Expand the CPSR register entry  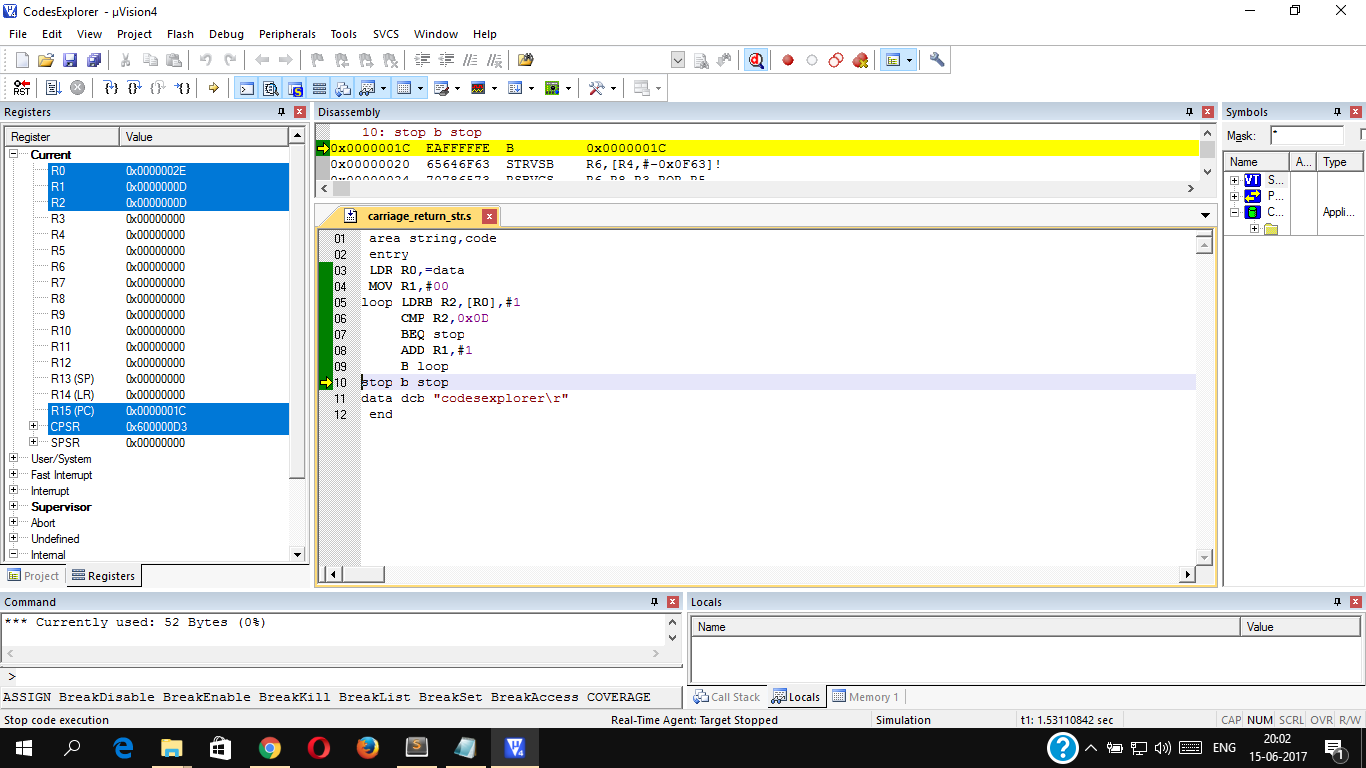click(34, 426)
